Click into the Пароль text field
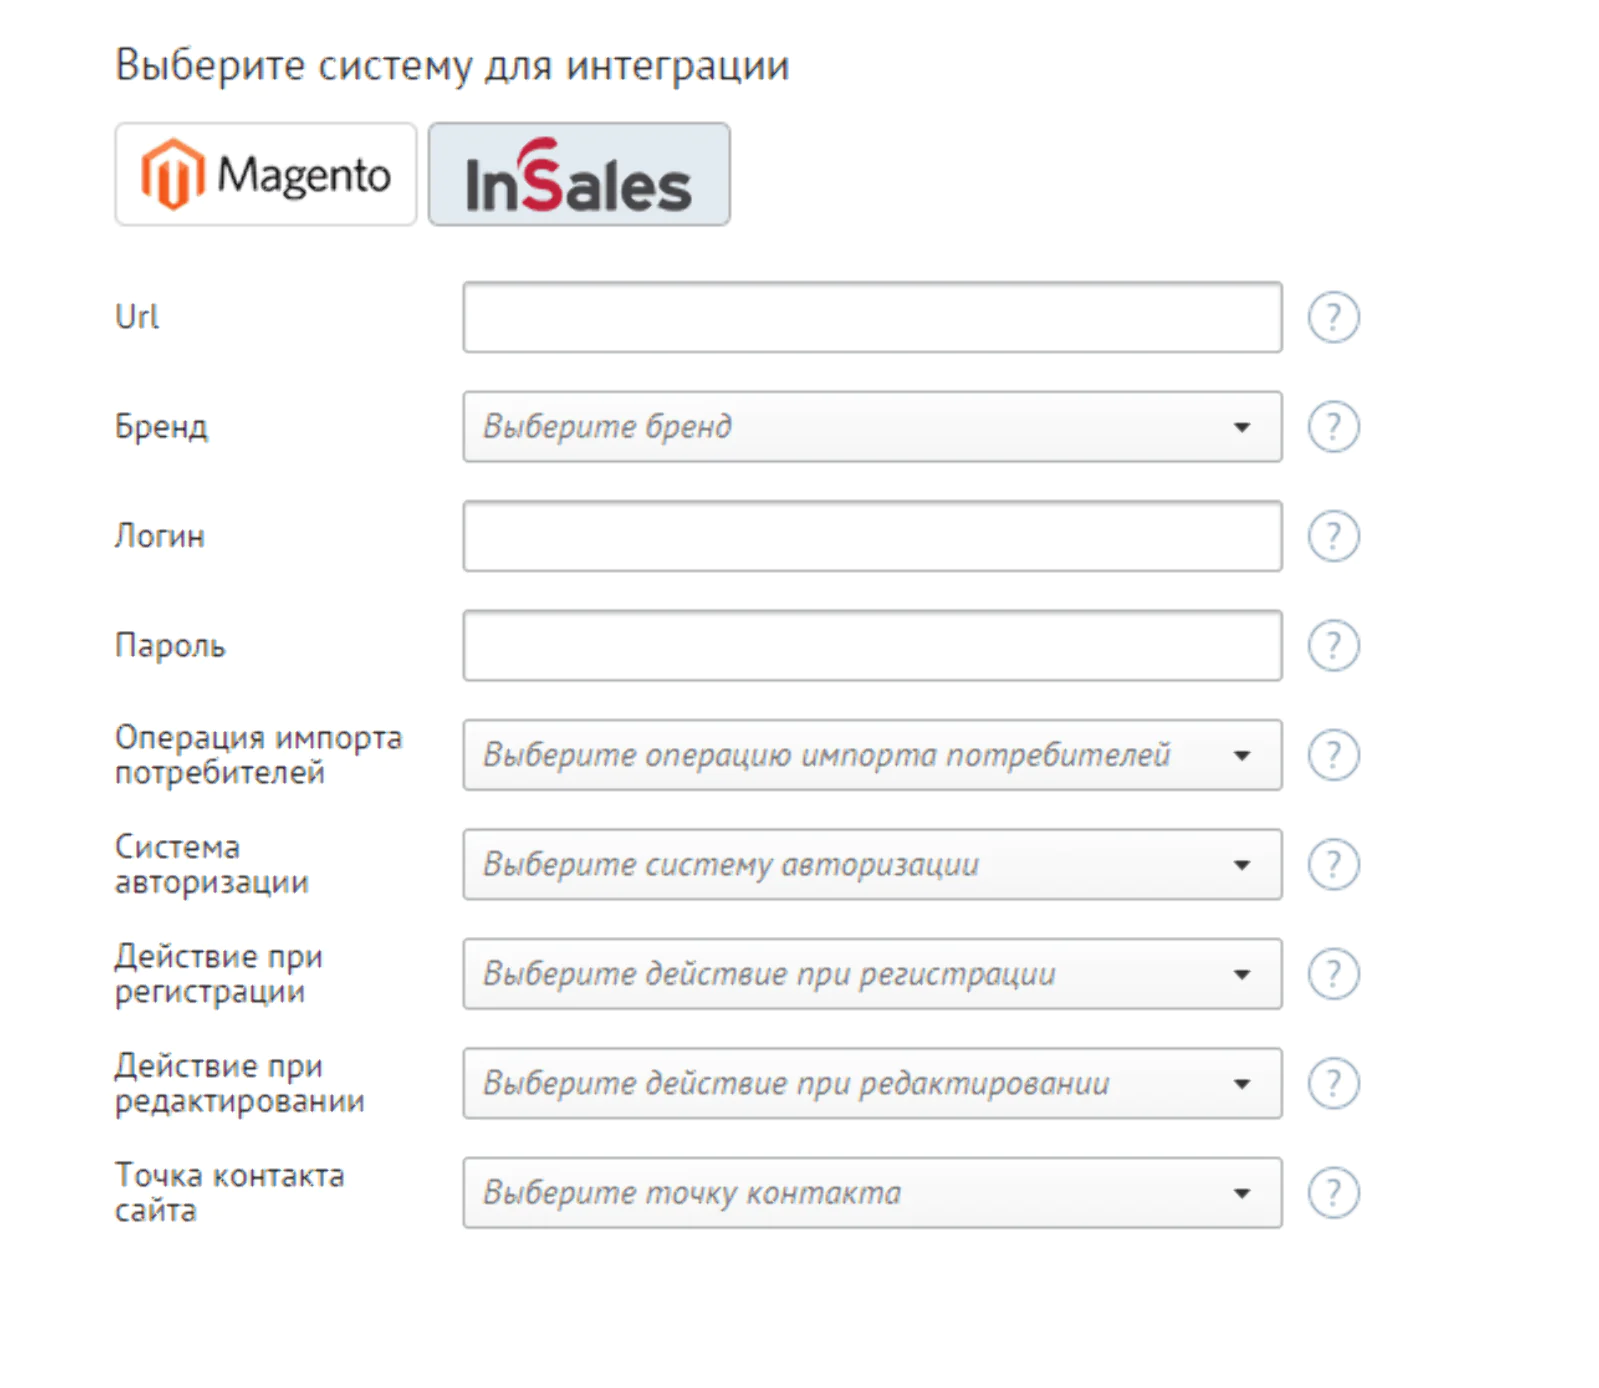 click(872, 646)
